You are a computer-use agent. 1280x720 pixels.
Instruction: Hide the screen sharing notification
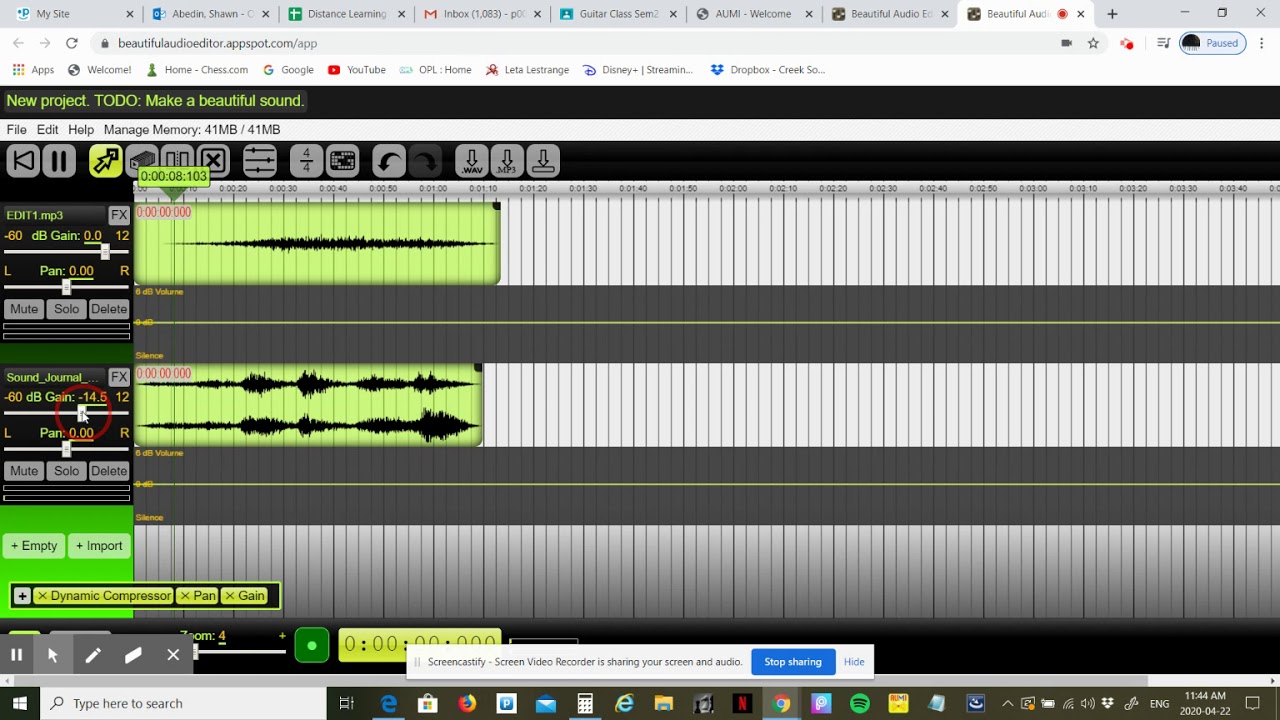tap(854, 662)
